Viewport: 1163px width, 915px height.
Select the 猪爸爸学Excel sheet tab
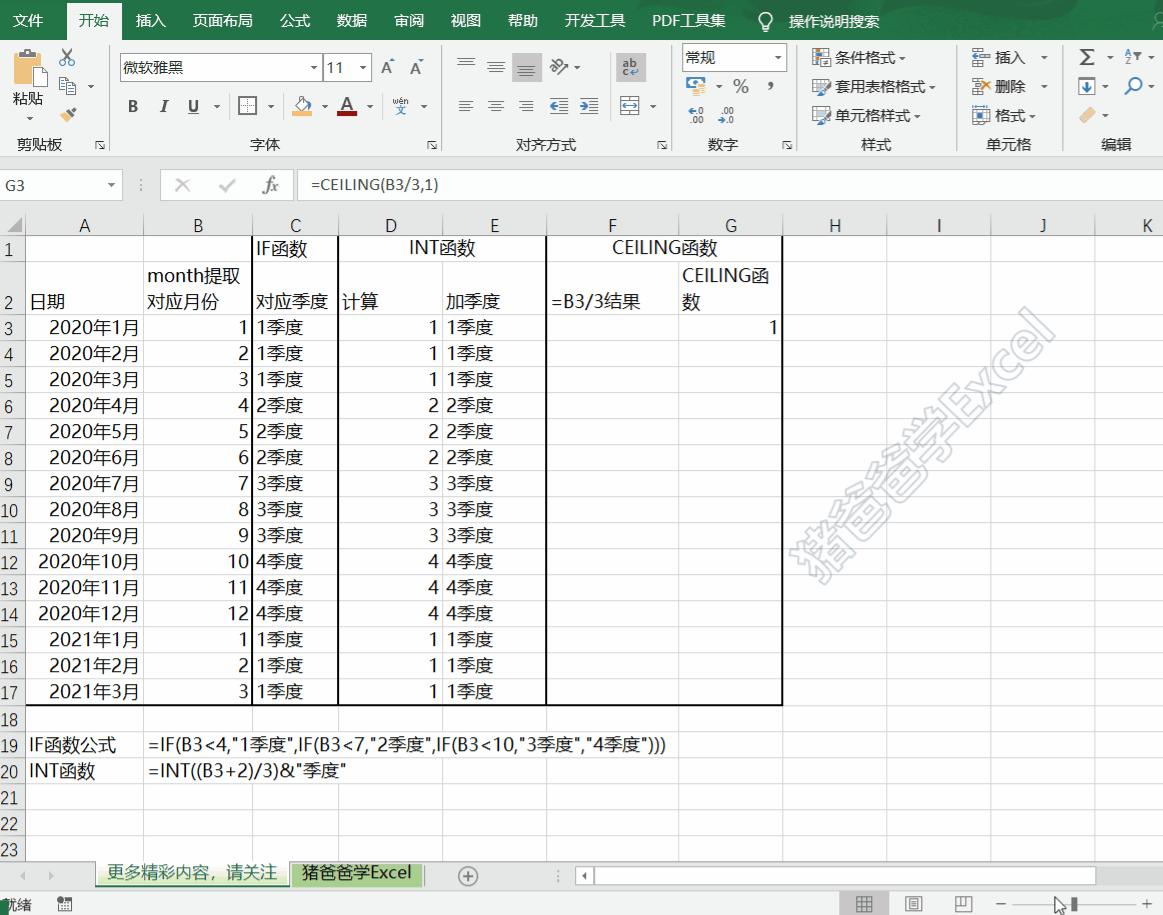357,873
